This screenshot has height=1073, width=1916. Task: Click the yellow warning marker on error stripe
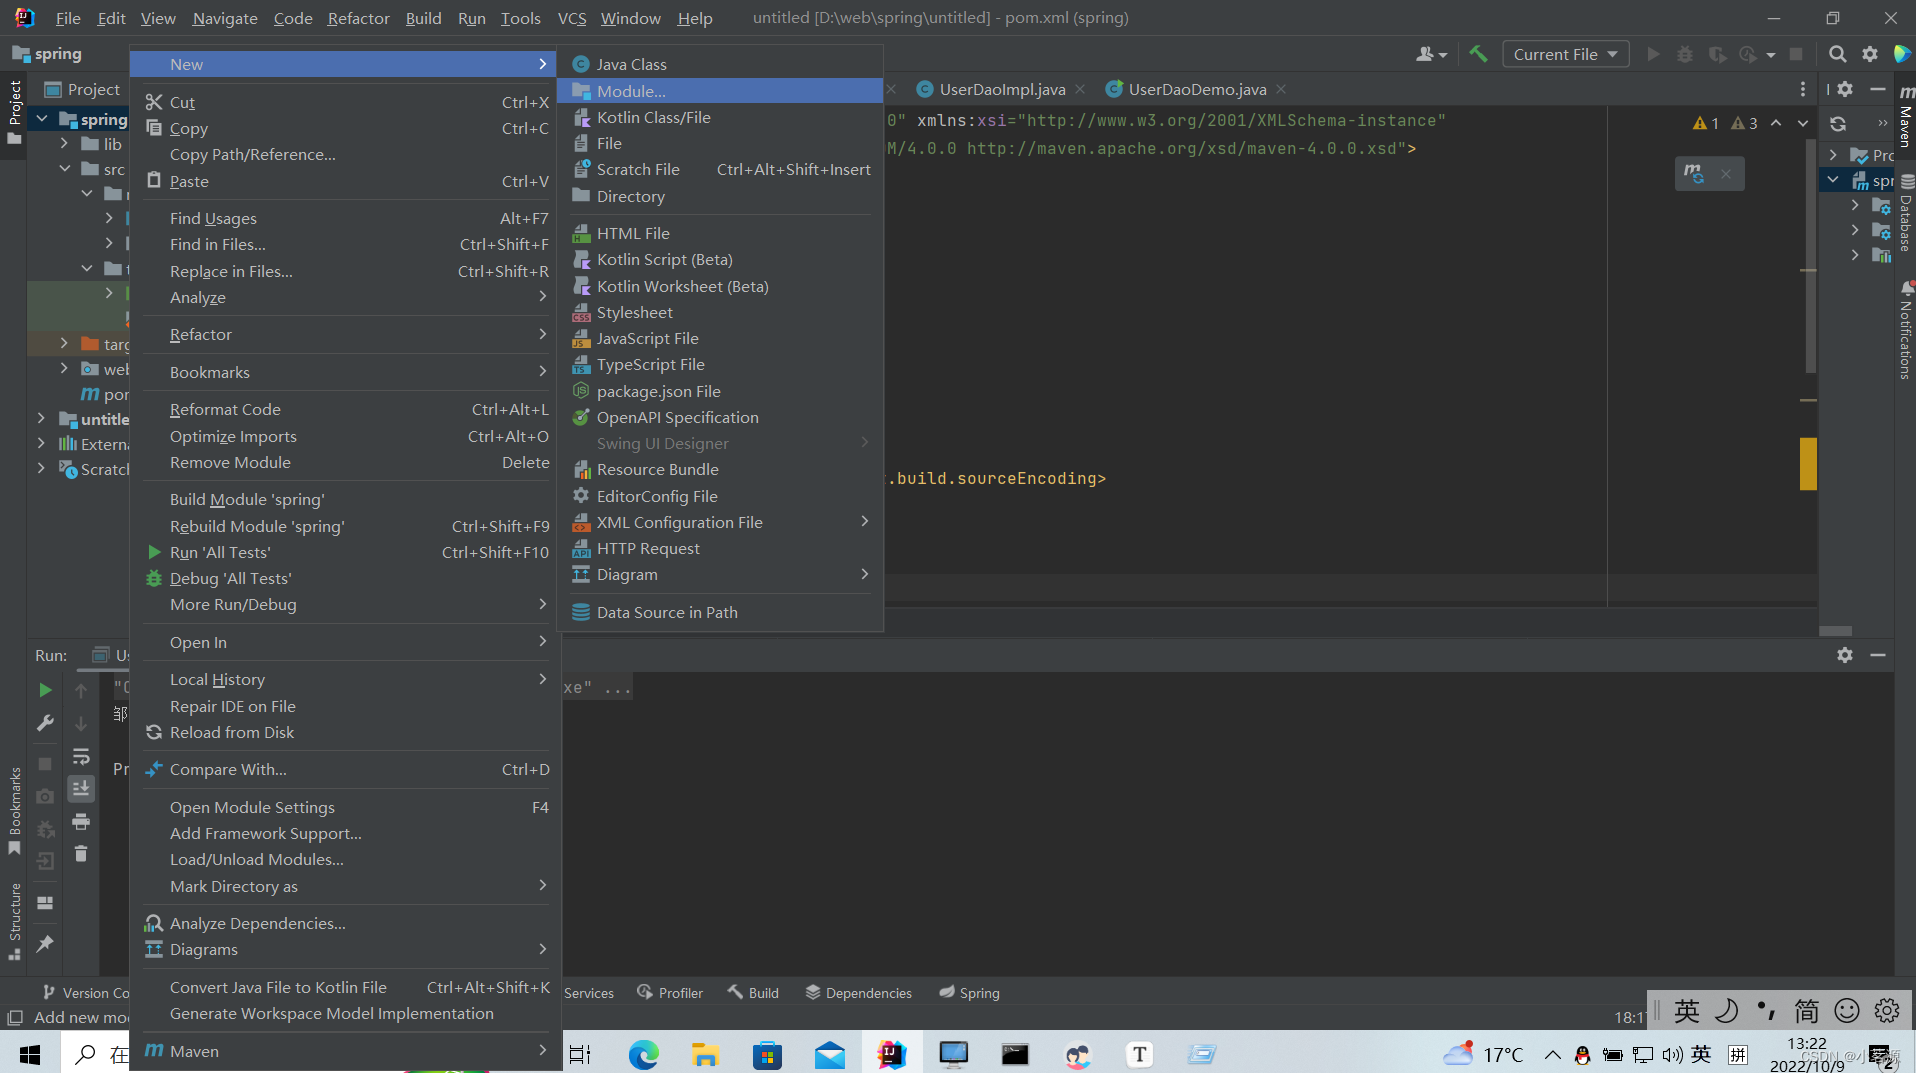pos(1808,464)
